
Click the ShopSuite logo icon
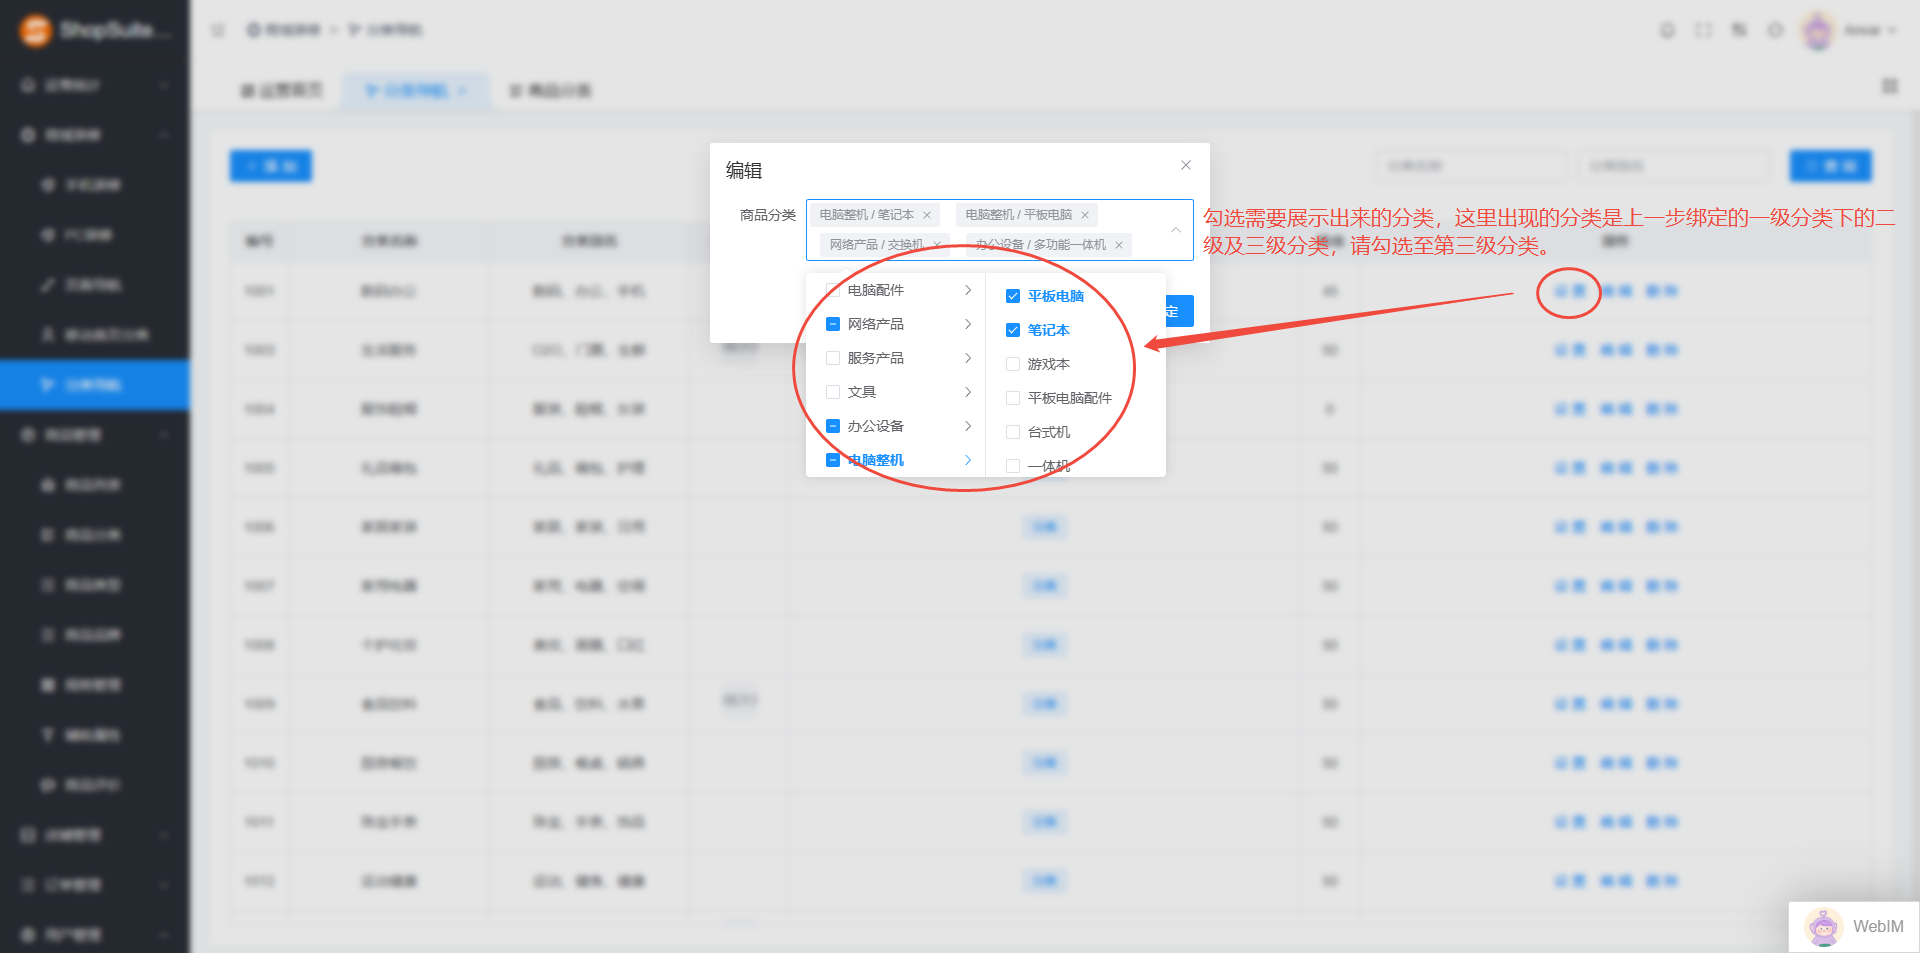click(x=36, y=30)
